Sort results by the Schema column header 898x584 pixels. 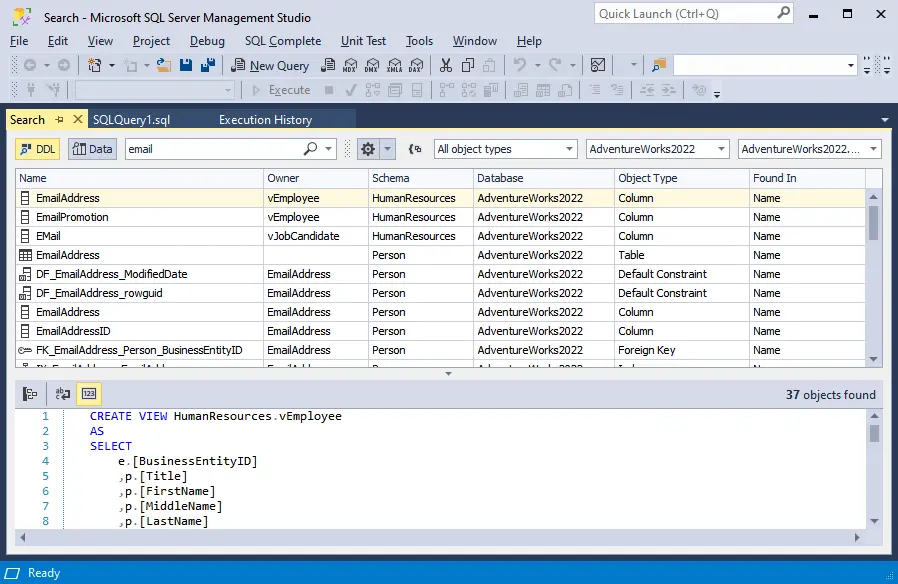[421, 178]
